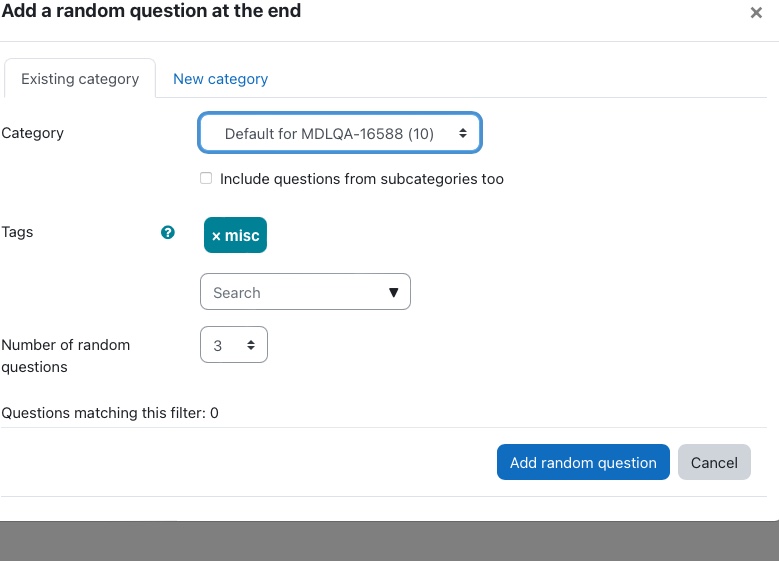
Task: Click the Add random question button
Action: coord(583,462)
